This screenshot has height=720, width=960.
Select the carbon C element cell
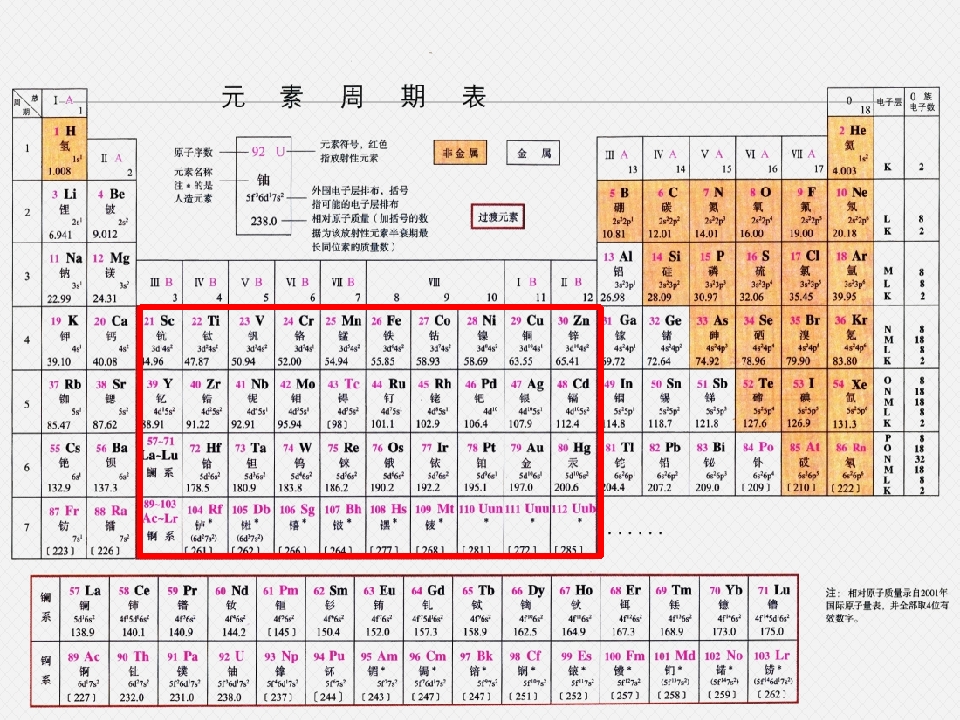667,211
